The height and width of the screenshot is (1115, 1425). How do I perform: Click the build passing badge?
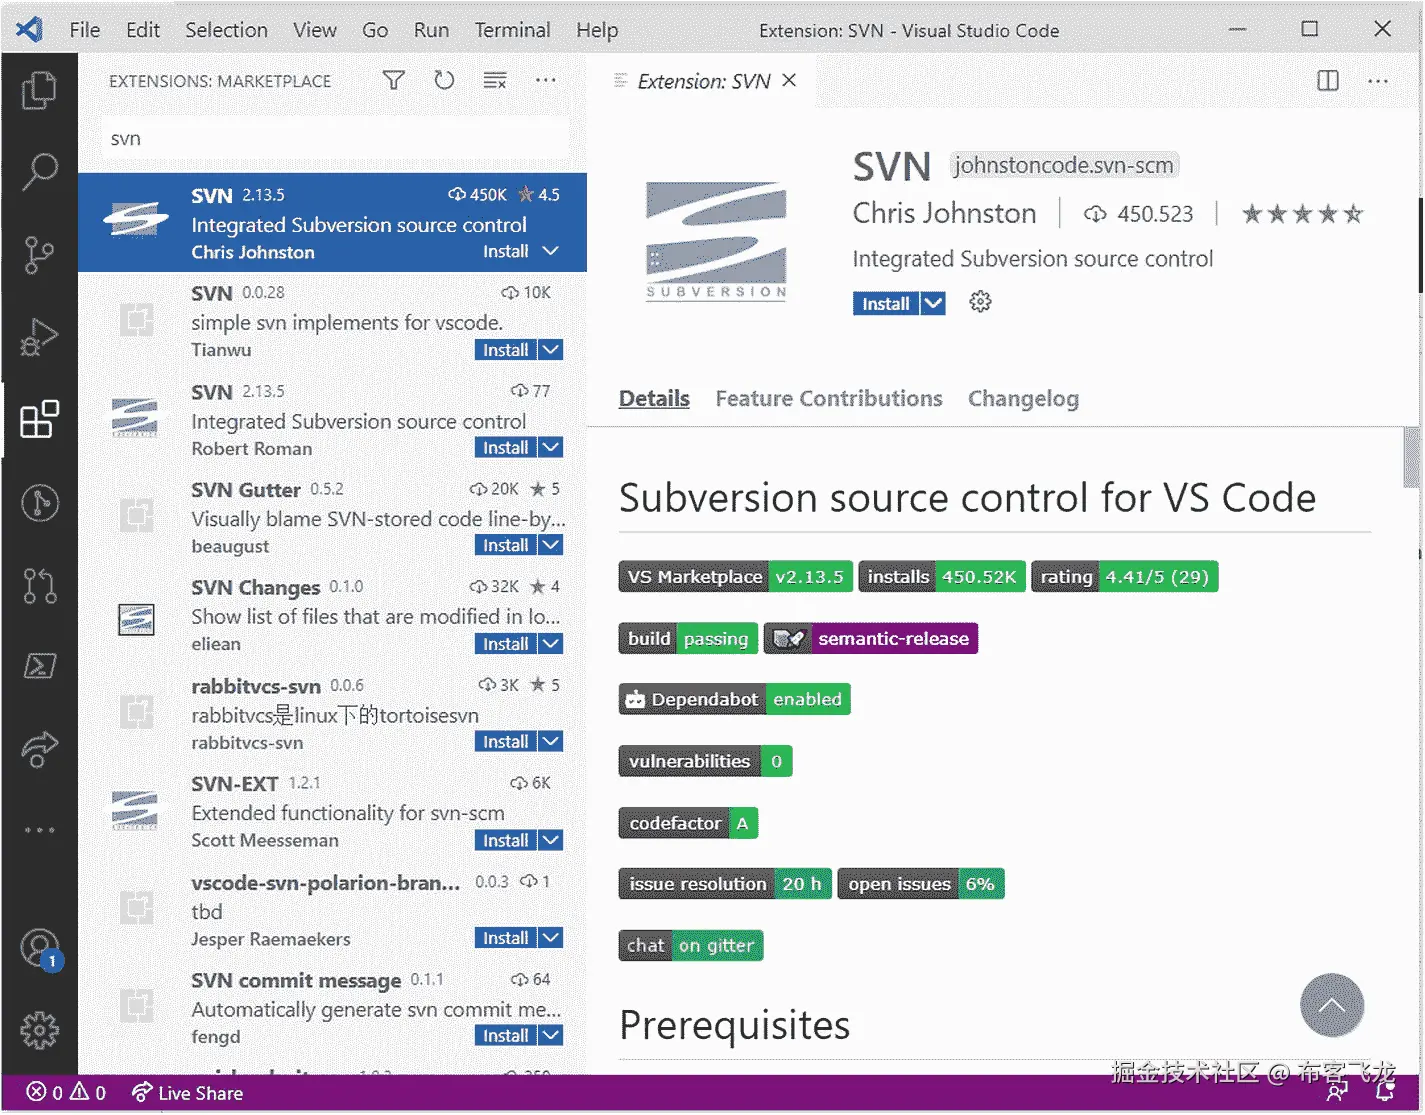688,639
